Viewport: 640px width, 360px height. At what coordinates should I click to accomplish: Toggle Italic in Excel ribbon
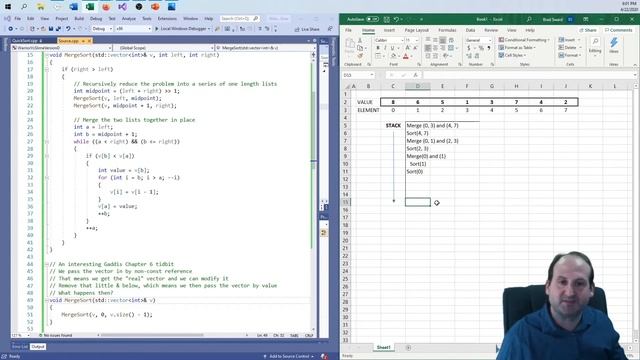[x=385, y=48]
